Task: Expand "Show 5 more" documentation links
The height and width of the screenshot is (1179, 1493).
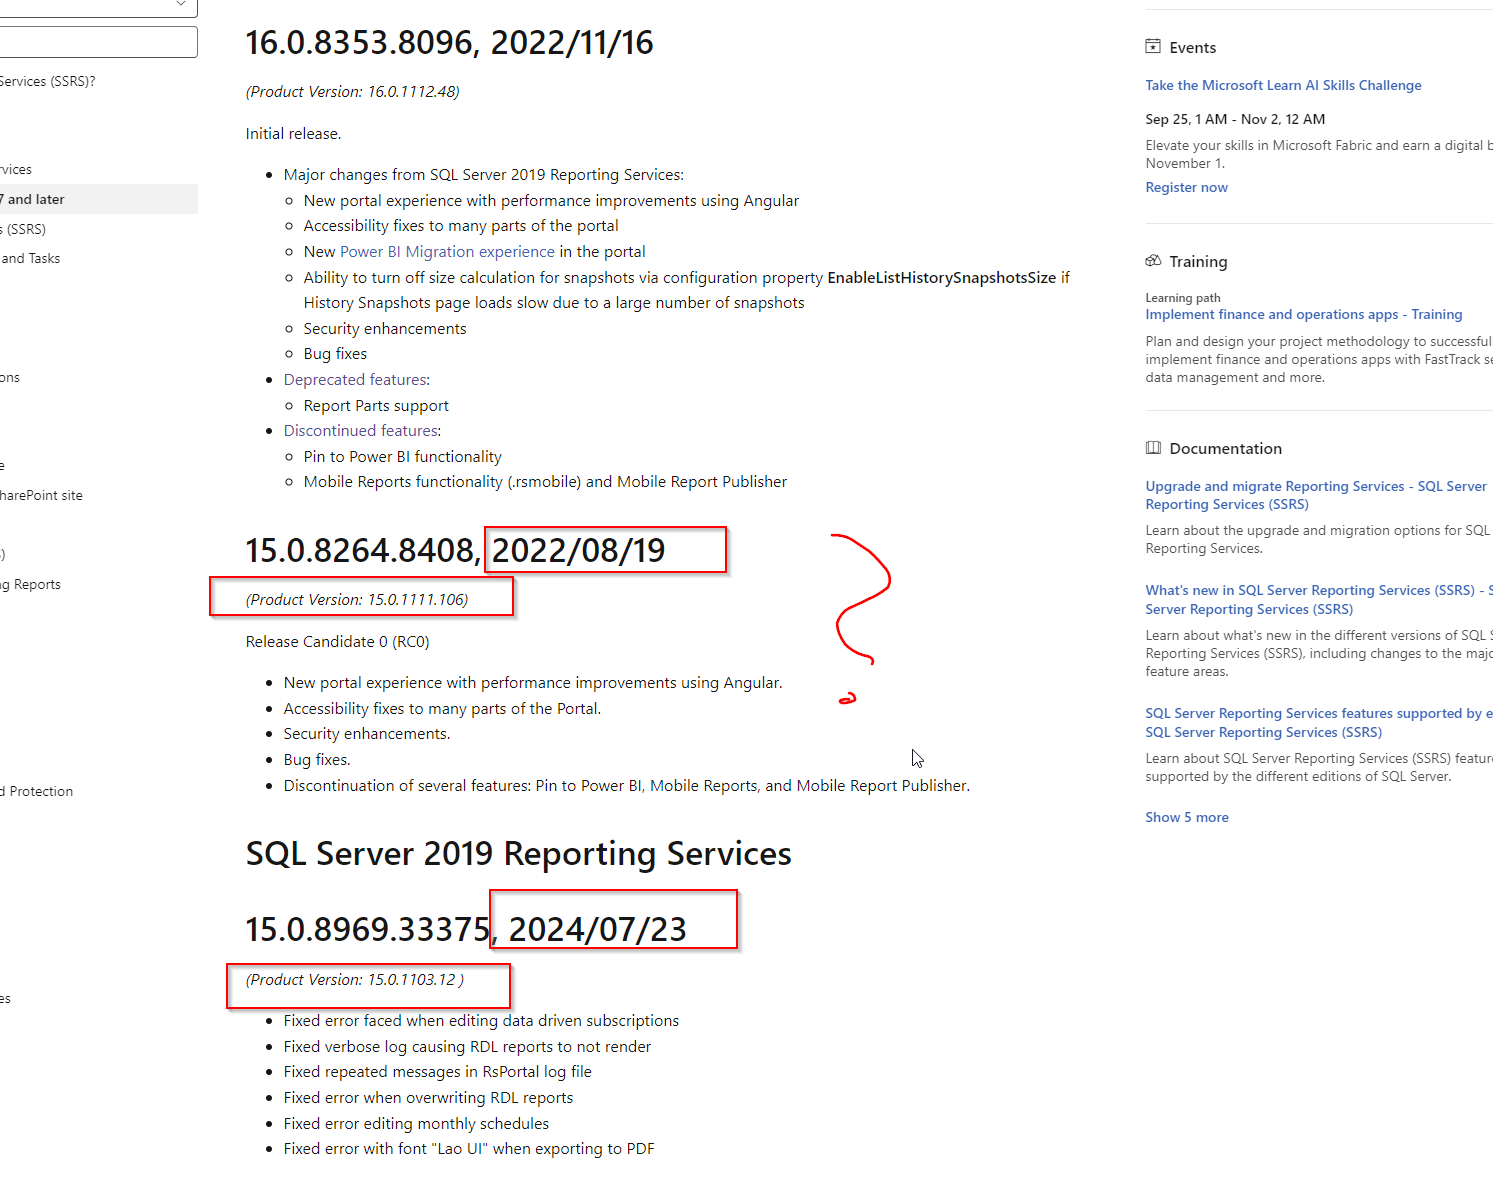Action: [x=1186, y=816]
